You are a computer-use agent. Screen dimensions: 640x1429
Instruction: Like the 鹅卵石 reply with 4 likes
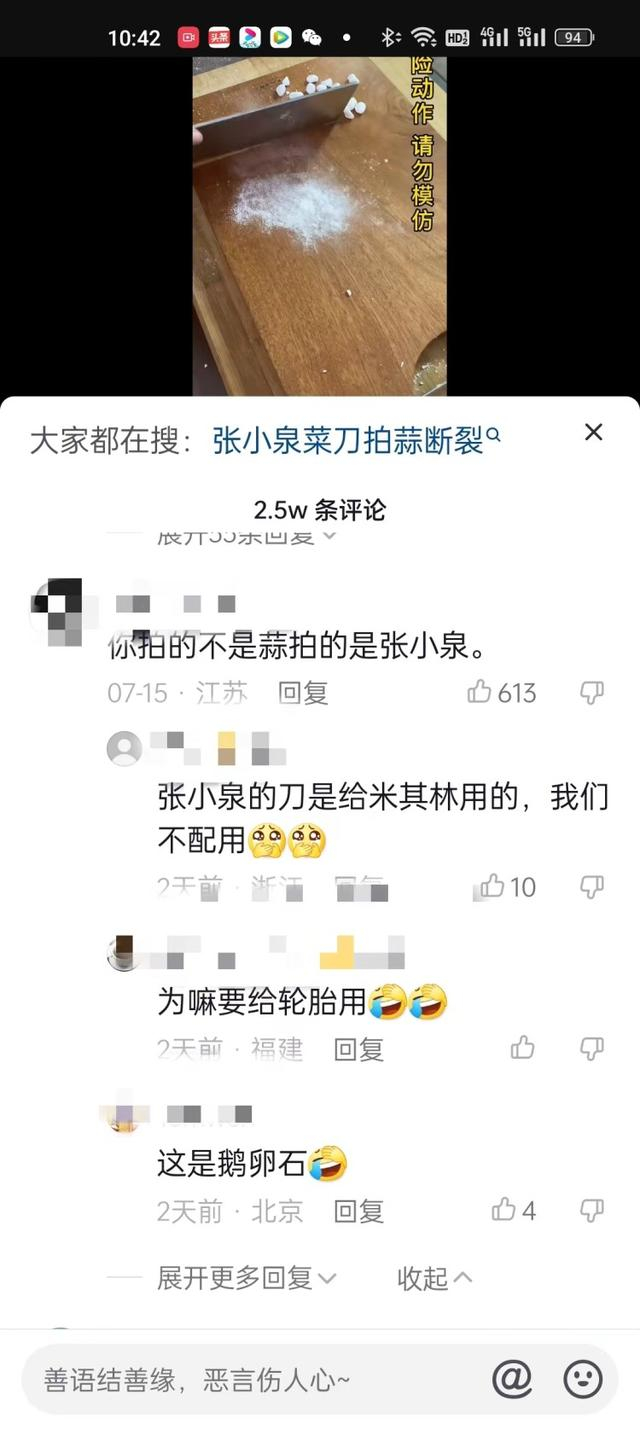click(514, 1211)
